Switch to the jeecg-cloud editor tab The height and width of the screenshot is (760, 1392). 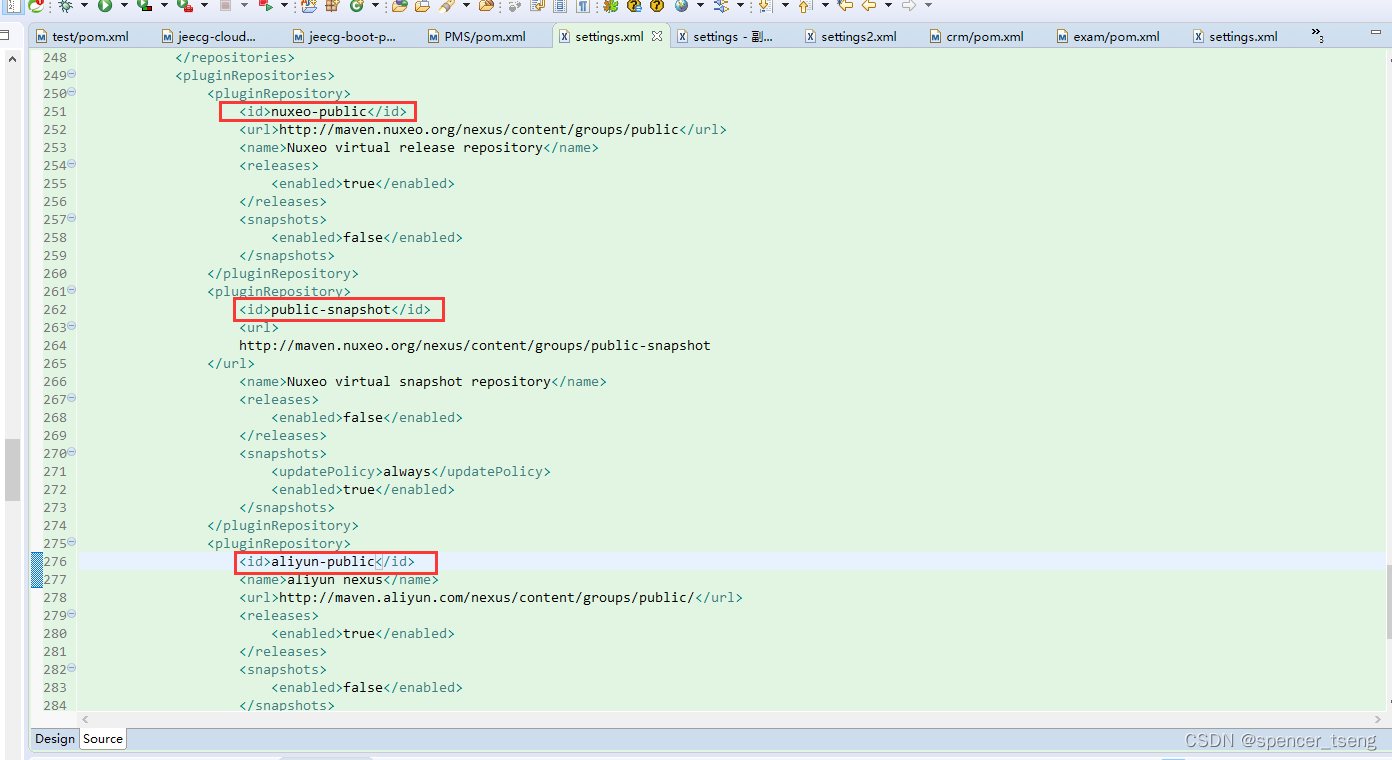coord(208,37)
